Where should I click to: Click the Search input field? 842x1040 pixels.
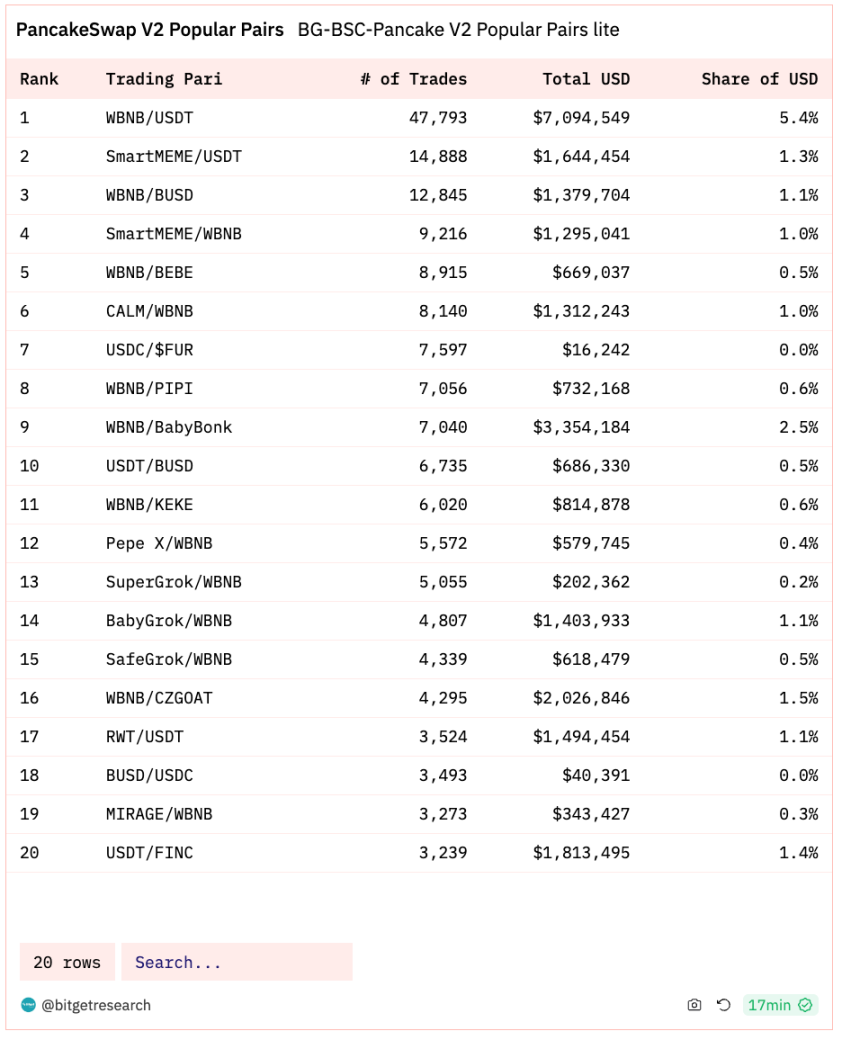click(237, 962)
